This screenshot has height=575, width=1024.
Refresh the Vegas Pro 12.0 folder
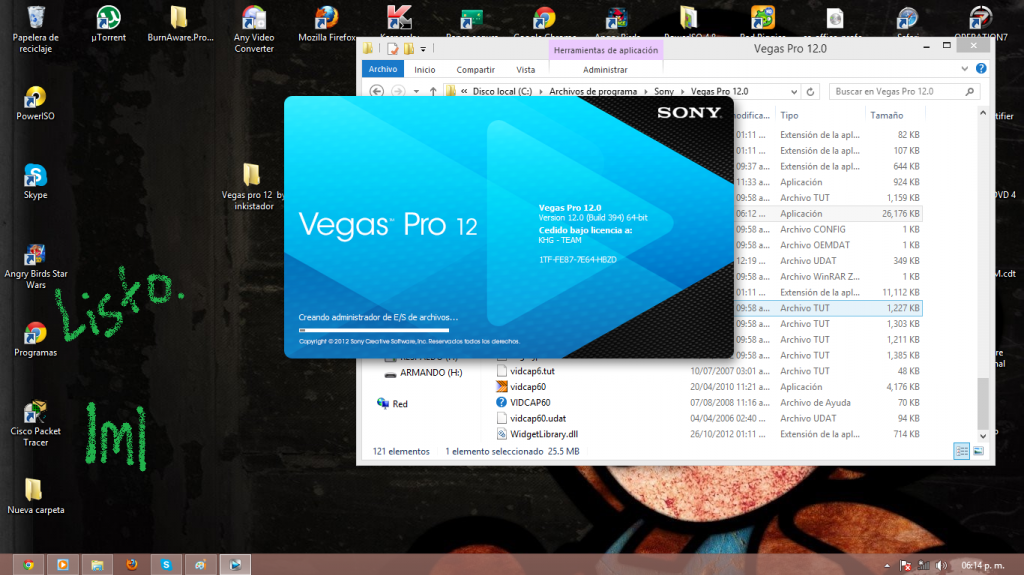(x=810, y=91)
